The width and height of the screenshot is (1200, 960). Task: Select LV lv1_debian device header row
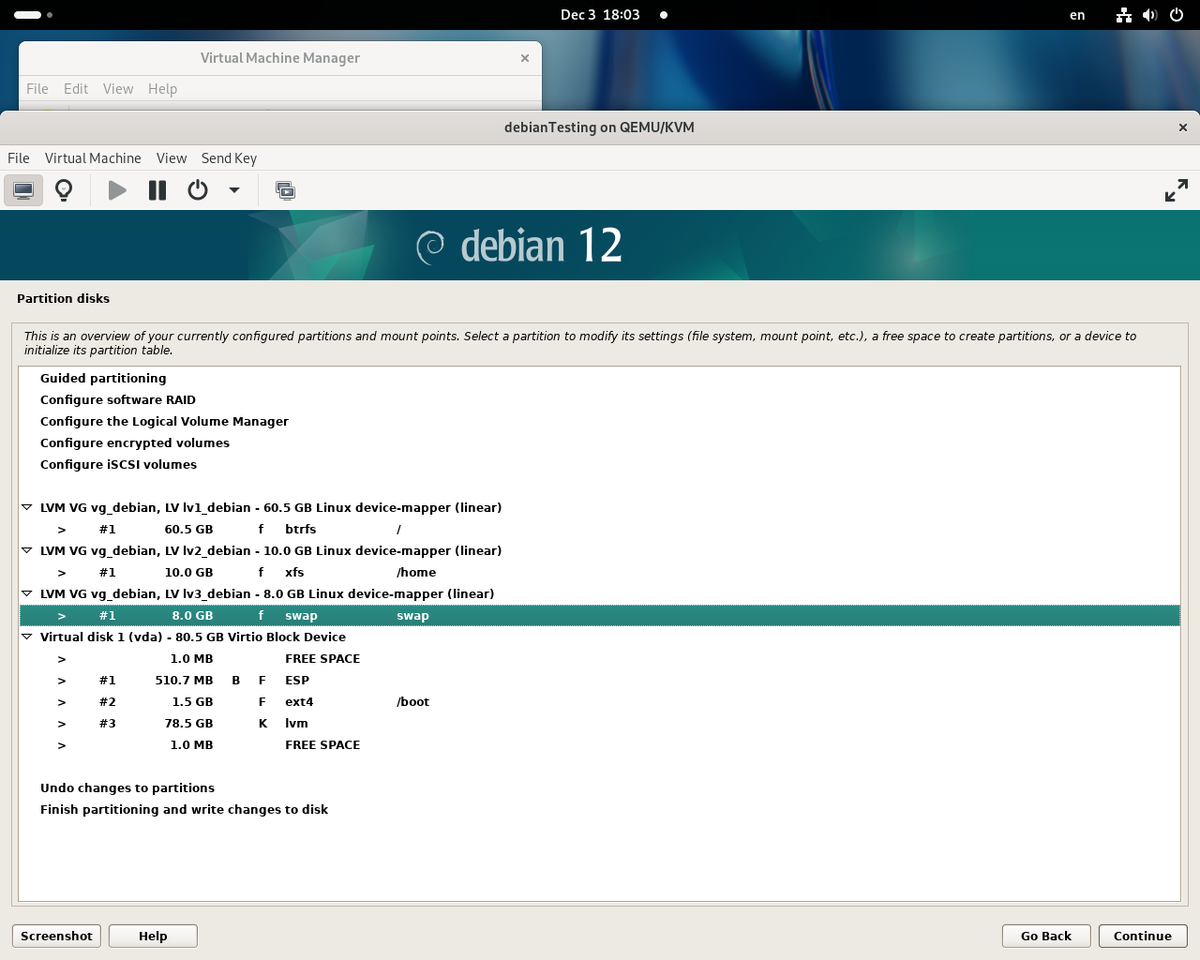click(x=600, y=508)
